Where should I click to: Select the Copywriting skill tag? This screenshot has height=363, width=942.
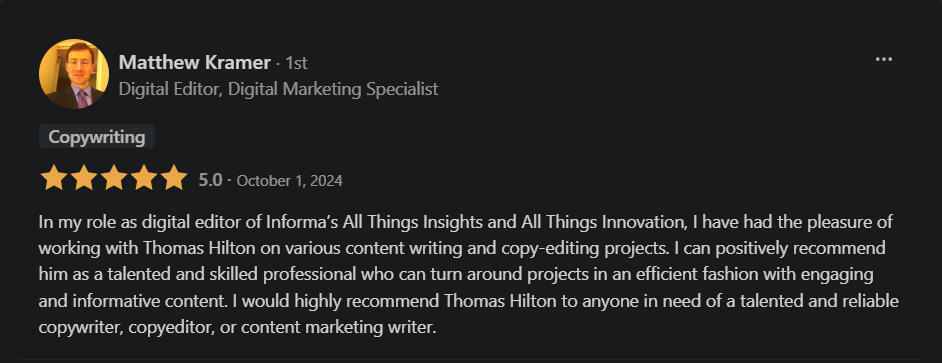pyautogui.click(x=97, y=137)
